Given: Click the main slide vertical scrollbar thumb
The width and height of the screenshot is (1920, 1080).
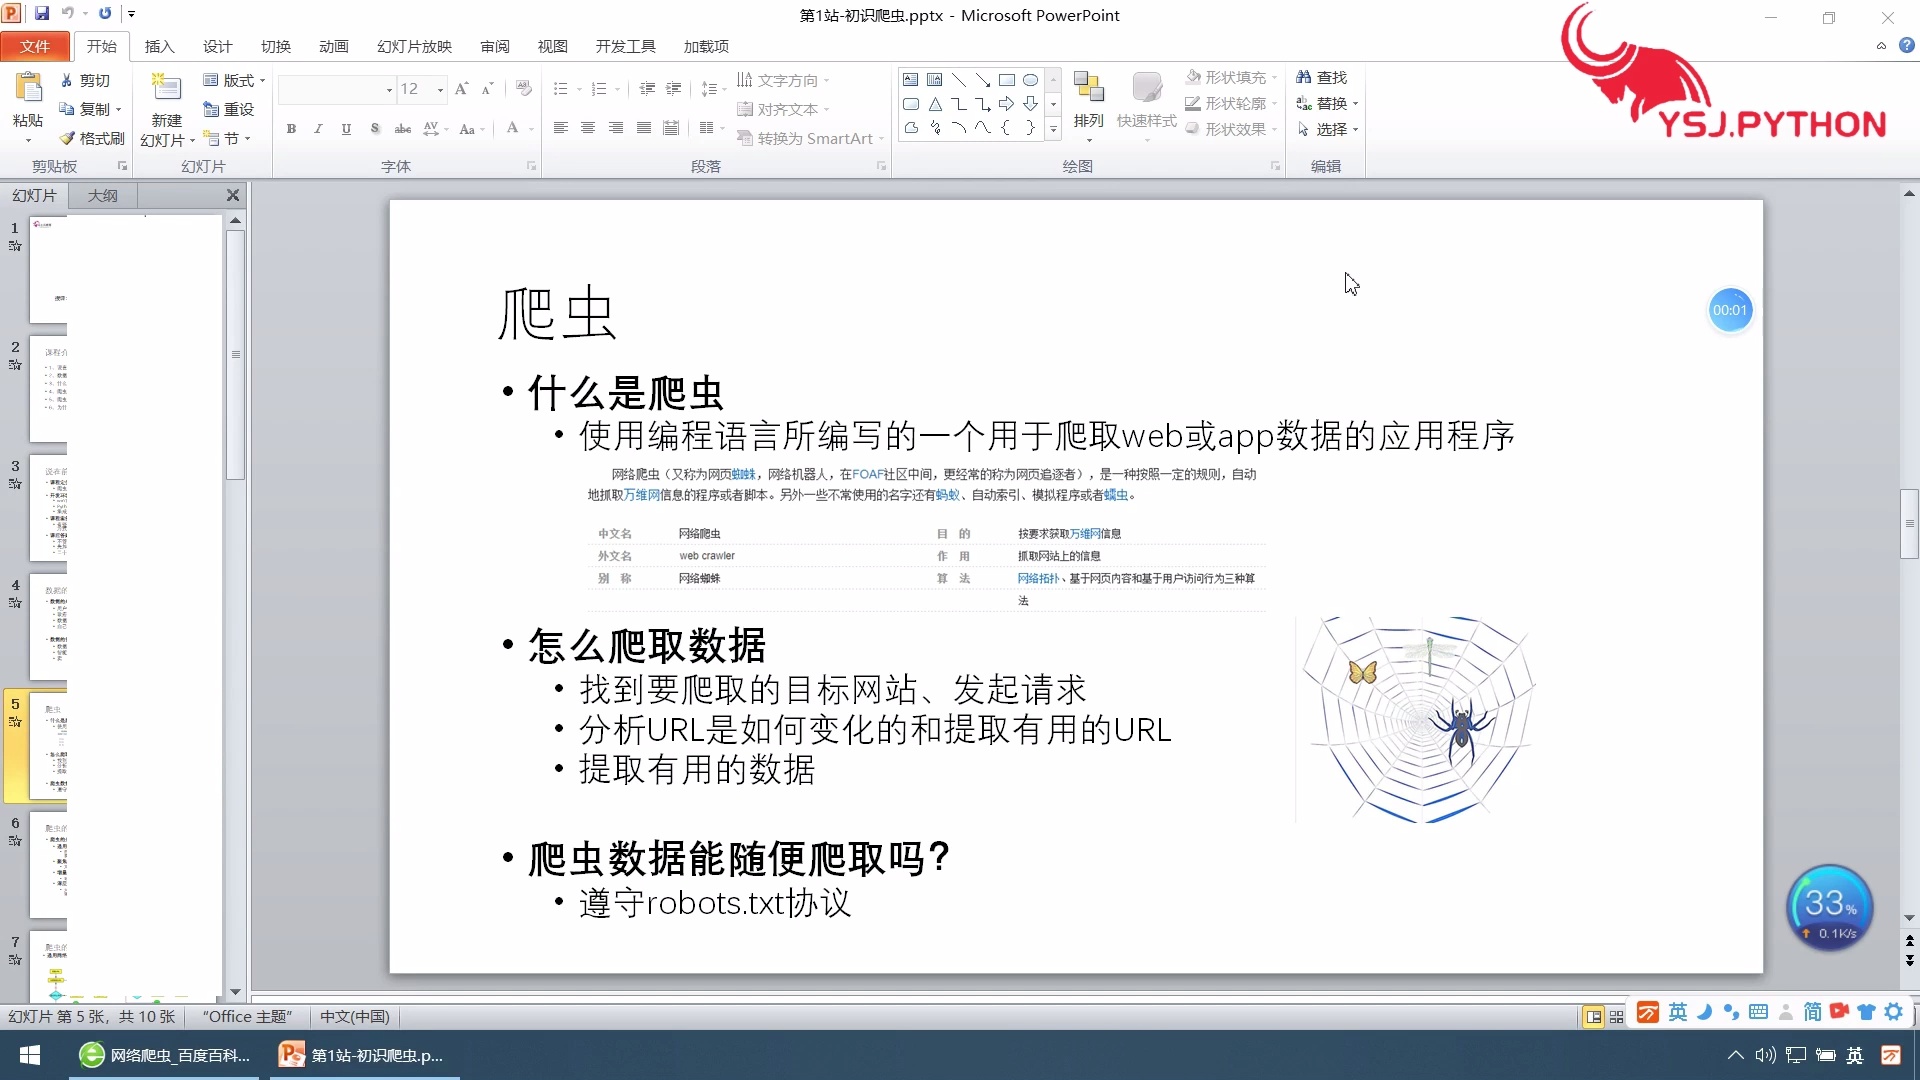Looking at the screenshot, I should point(1909,523).
